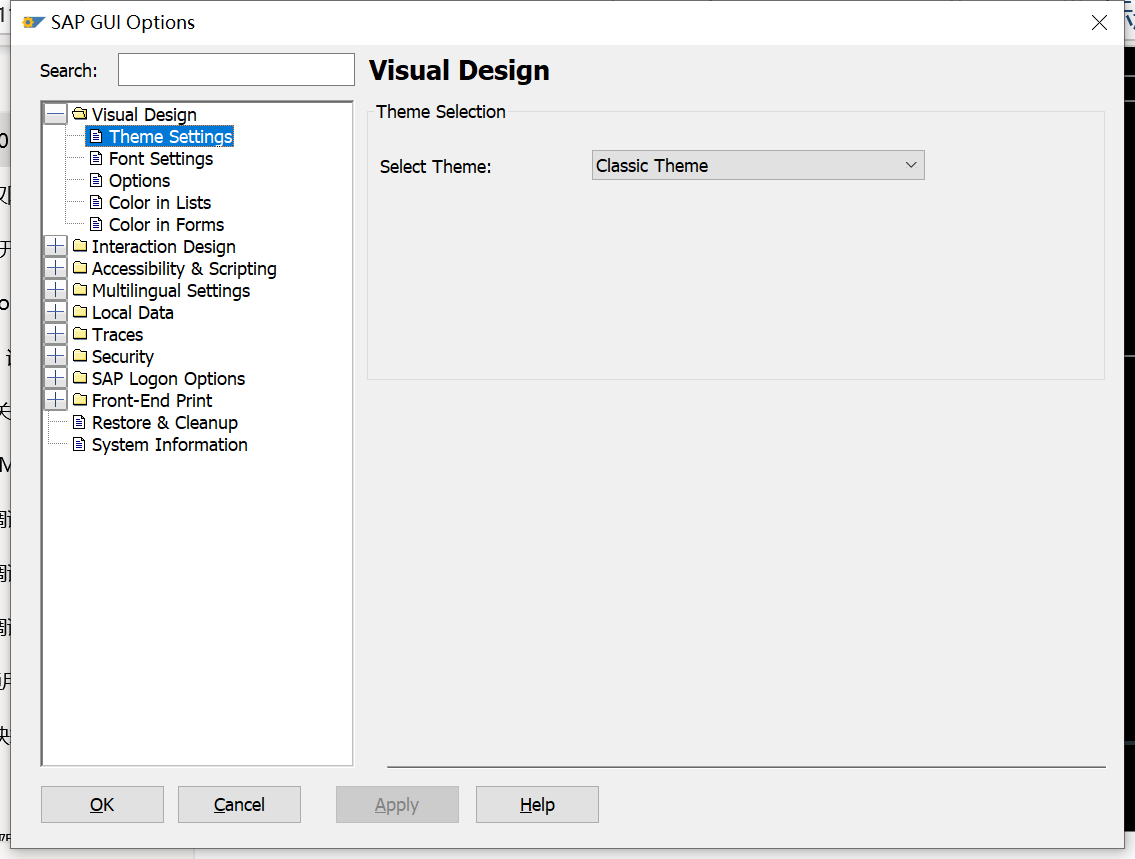Click the SAP Logon Options folder icon
1135x859 pixels.
click(x=80, y=378)
